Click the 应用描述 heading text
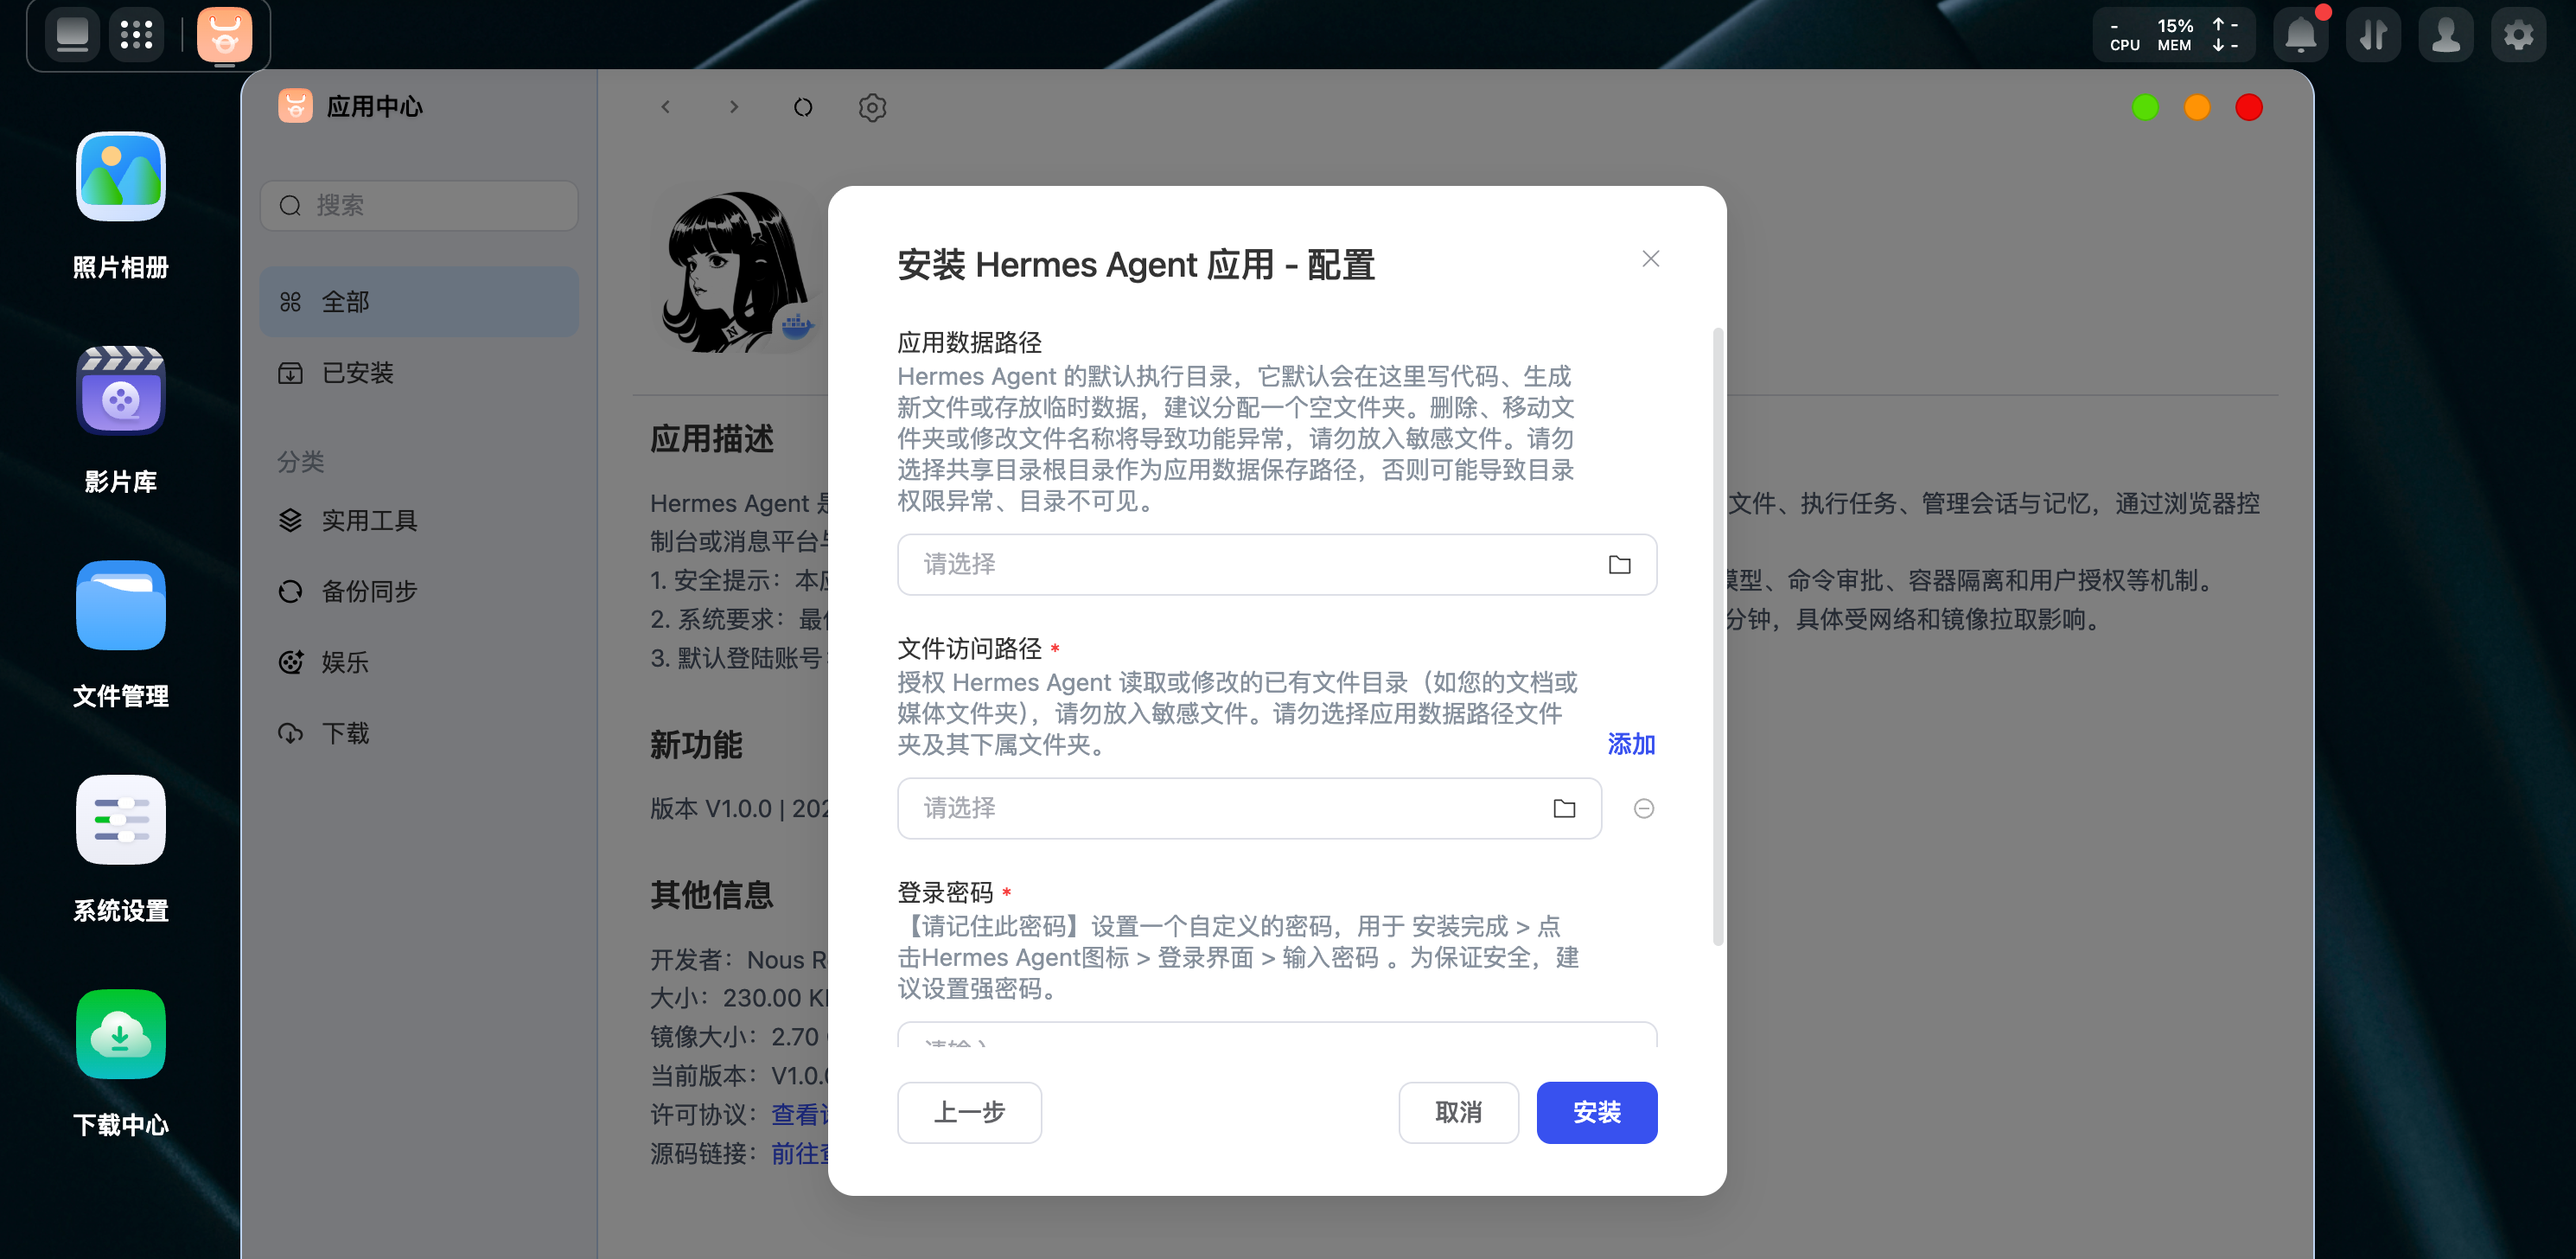Image resolution: width=2576 pixels, height=1259 pixels. (x=712, y=438)
